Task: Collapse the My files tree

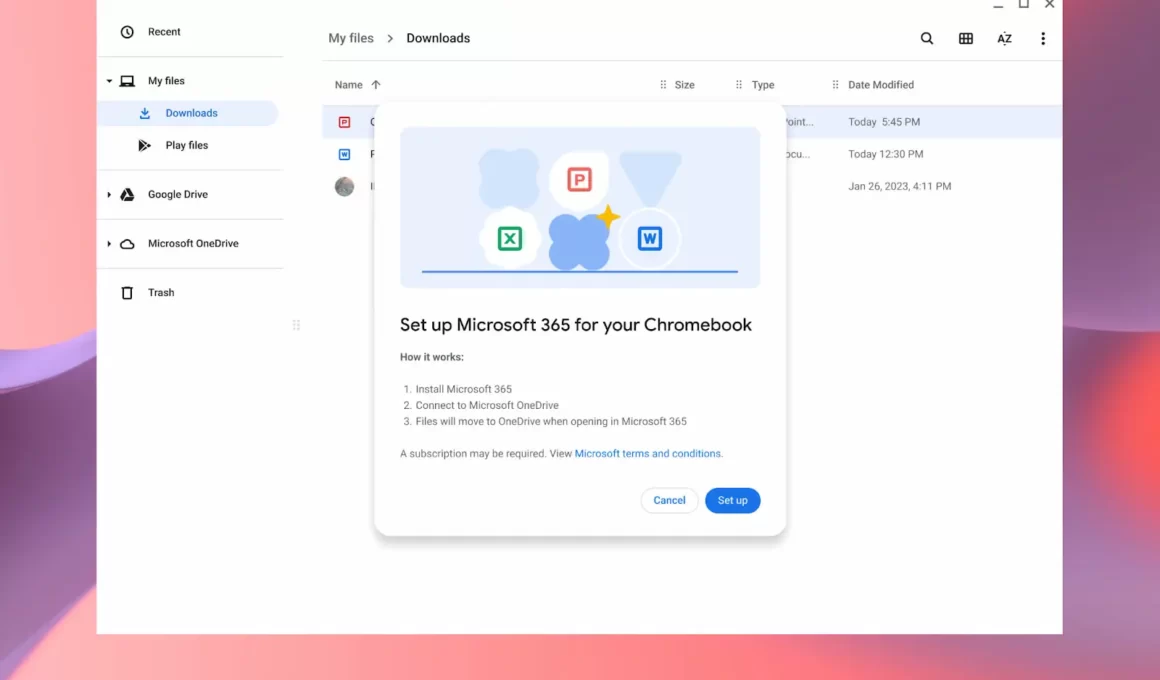Action: point(109,81)
